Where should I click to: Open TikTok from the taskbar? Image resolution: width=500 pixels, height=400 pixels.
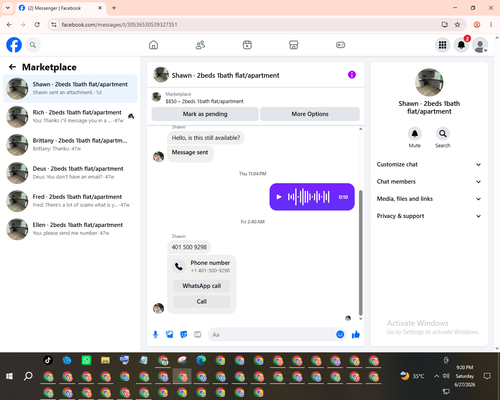pyautogui.click(x=48, y=360)
